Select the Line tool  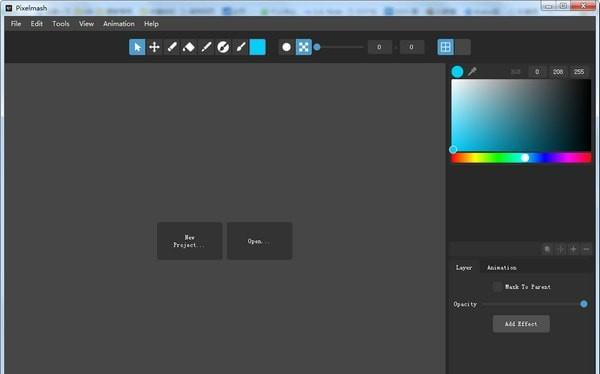coord(206,47)
